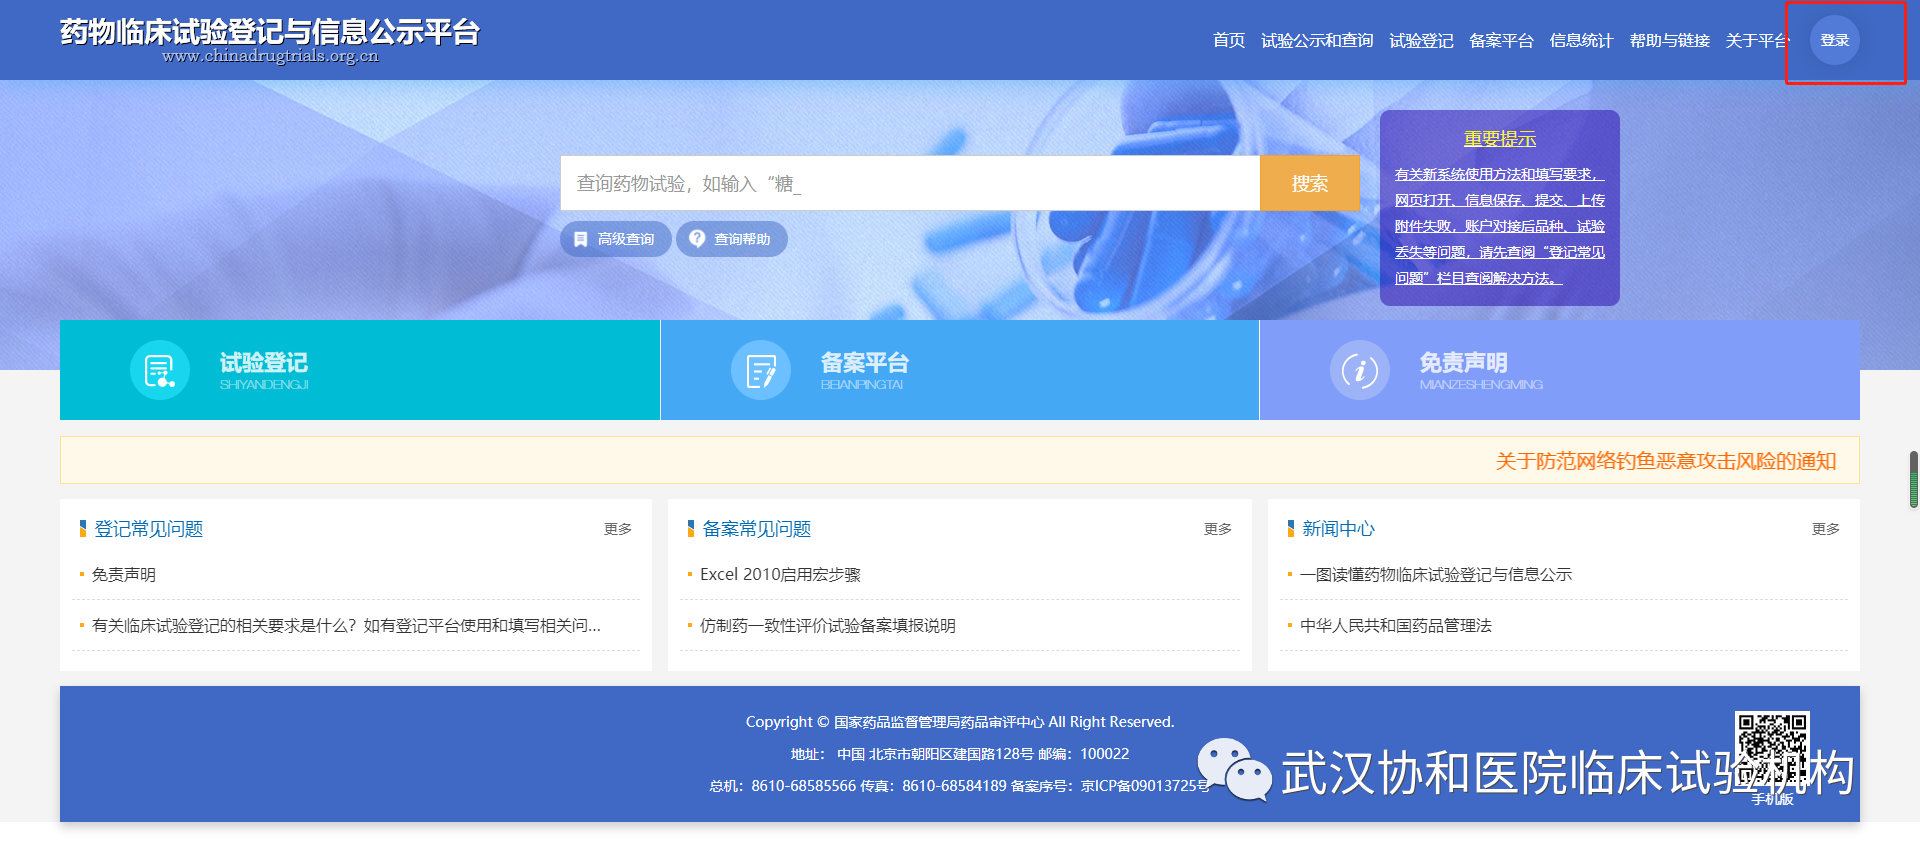Open the 帮助与链接 navigation menu
Image resolution: width=1920 pixels, height=859 pixels.
[x=1669, y=40]
